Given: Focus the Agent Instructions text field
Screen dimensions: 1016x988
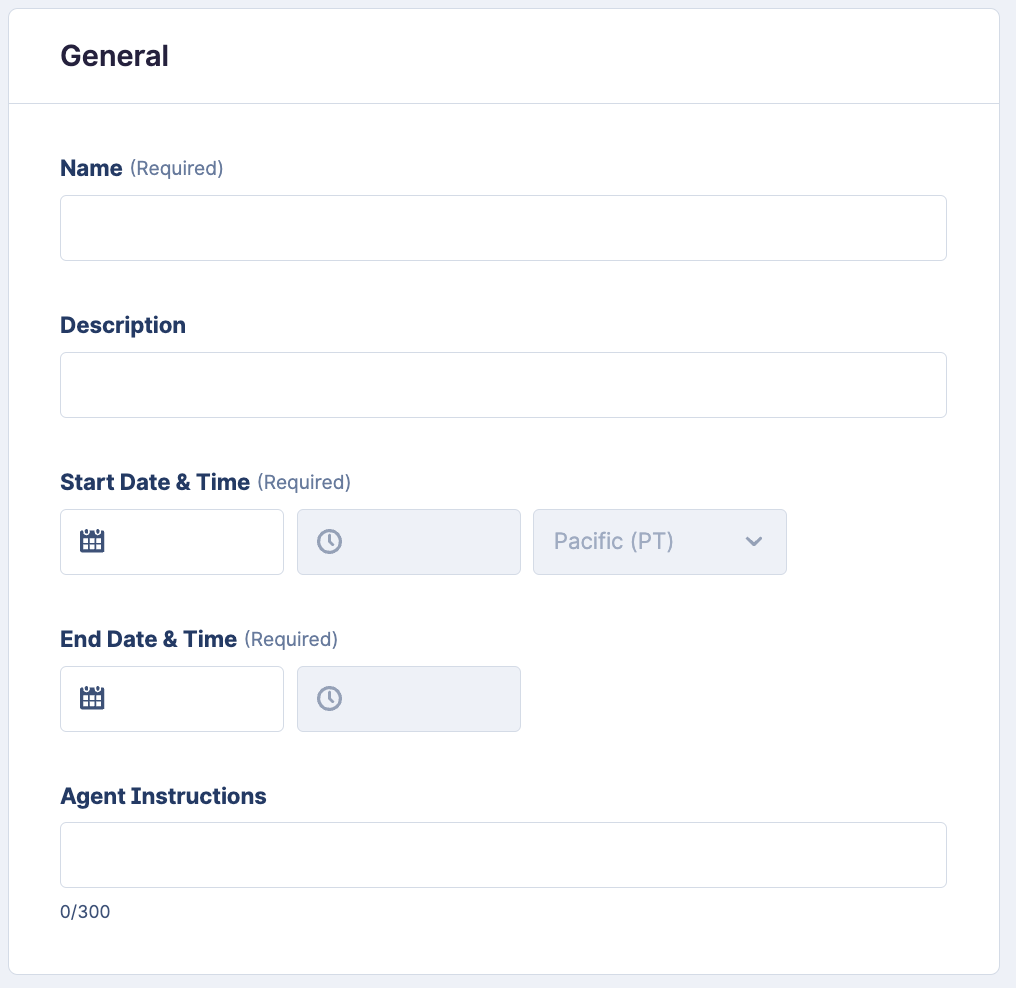Looking at the screenshot, I should click(x=503, y=855).
